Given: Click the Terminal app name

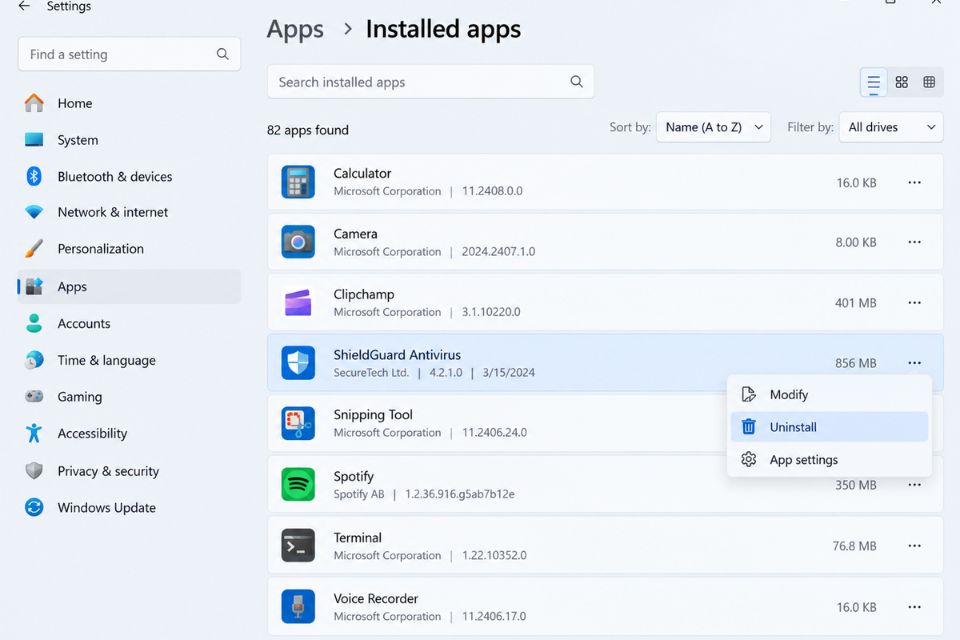Looking at the screenshot, I should (x=358, y=538).
